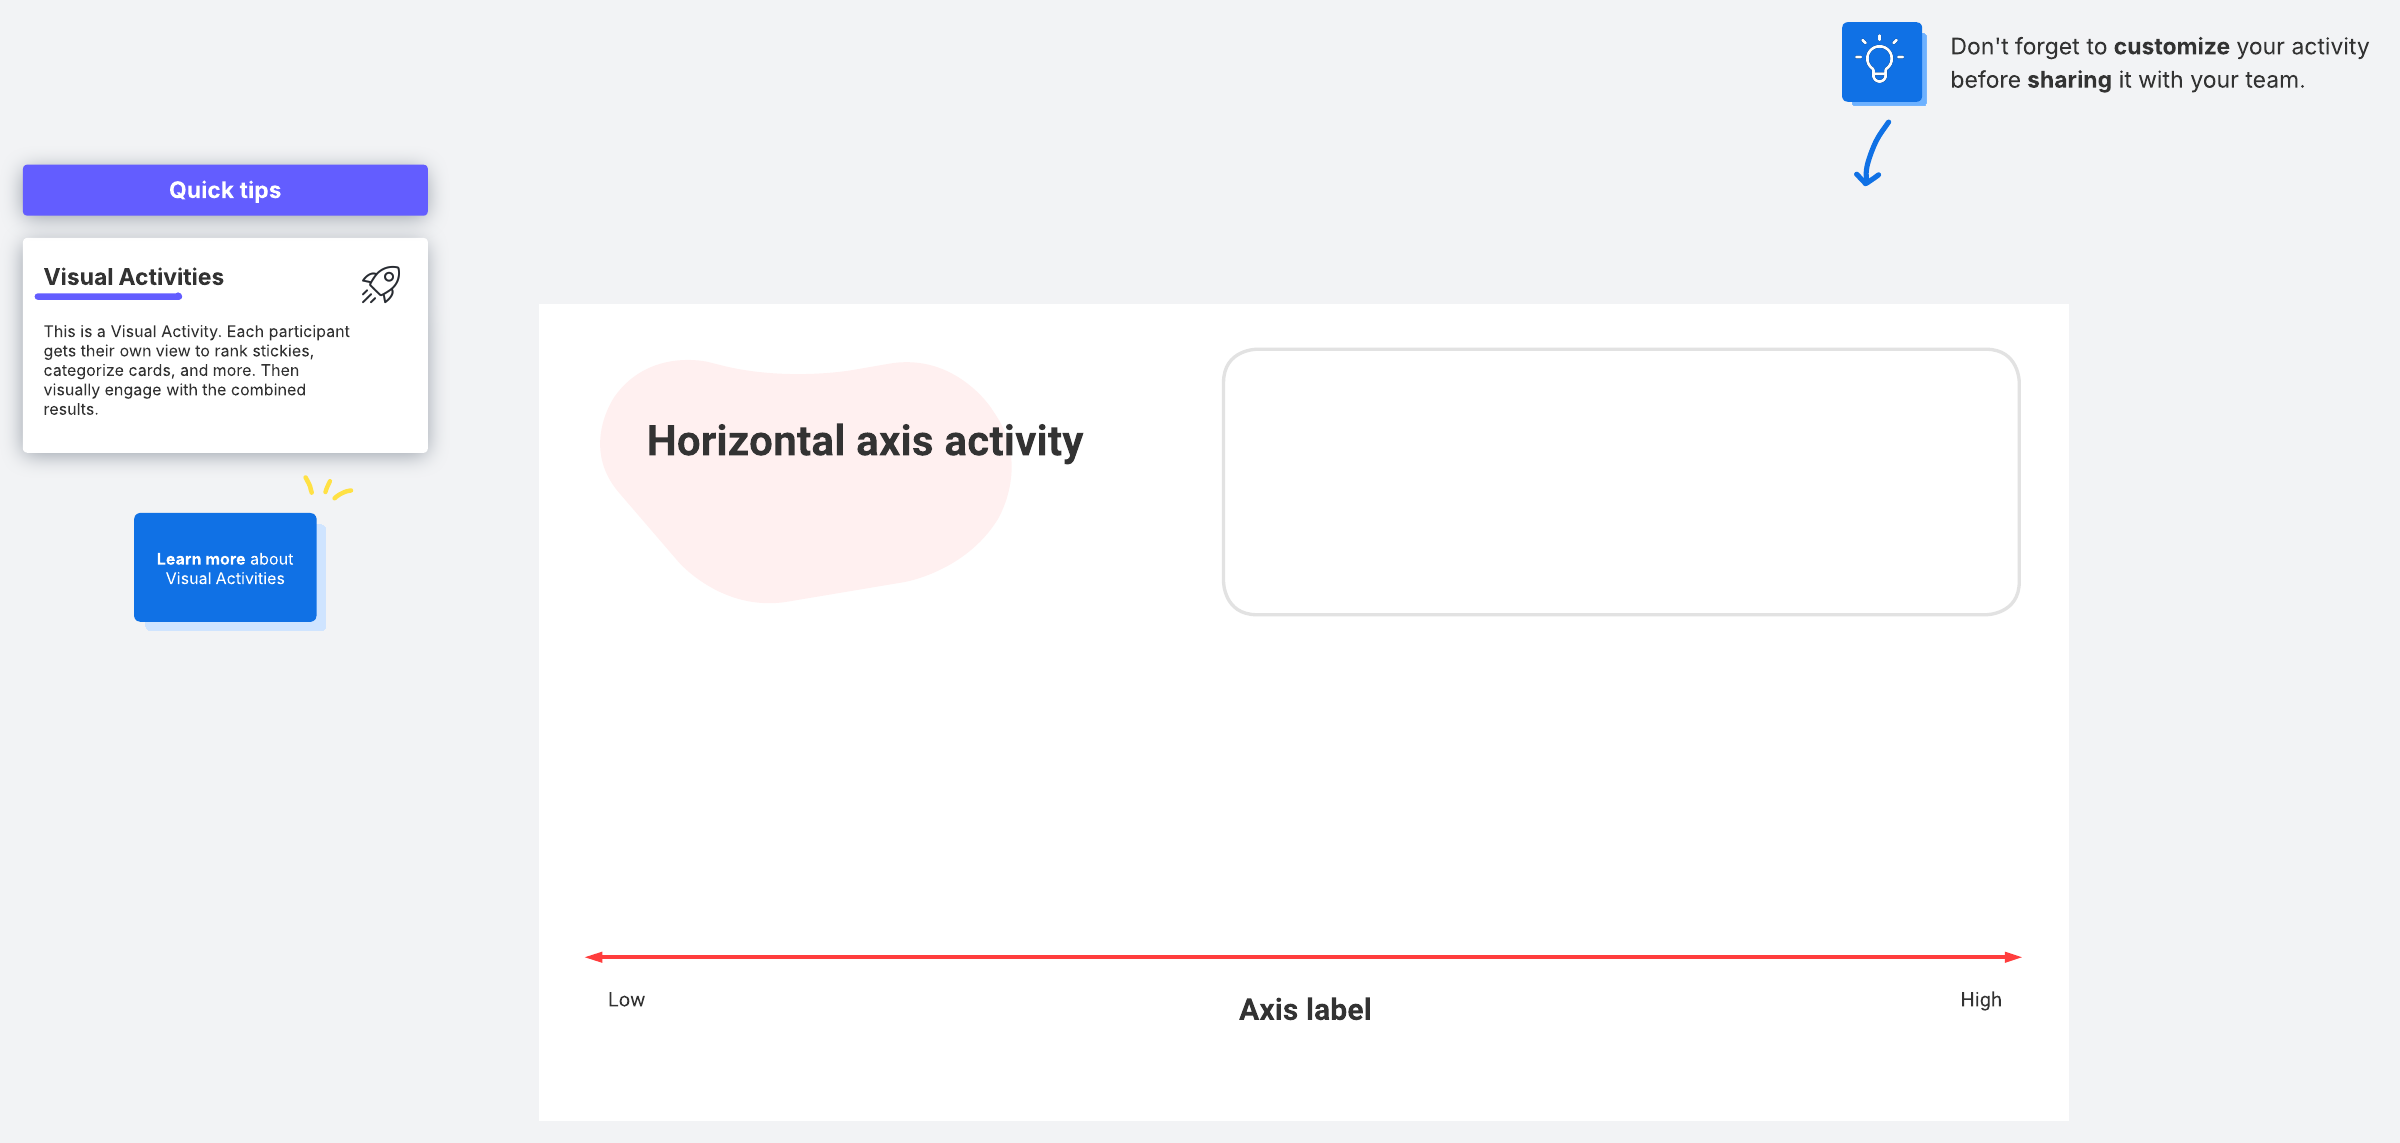Select the Low axis label
The image size is (2400, 1143).
626,1000
